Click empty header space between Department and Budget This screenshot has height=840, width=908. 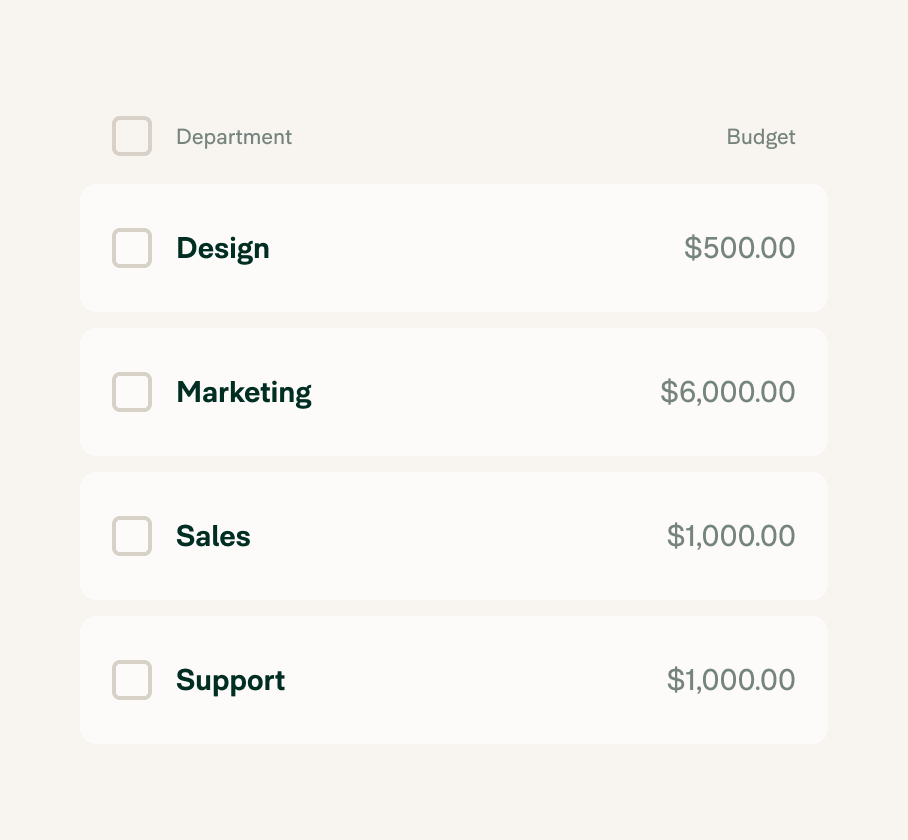[510, 137]
